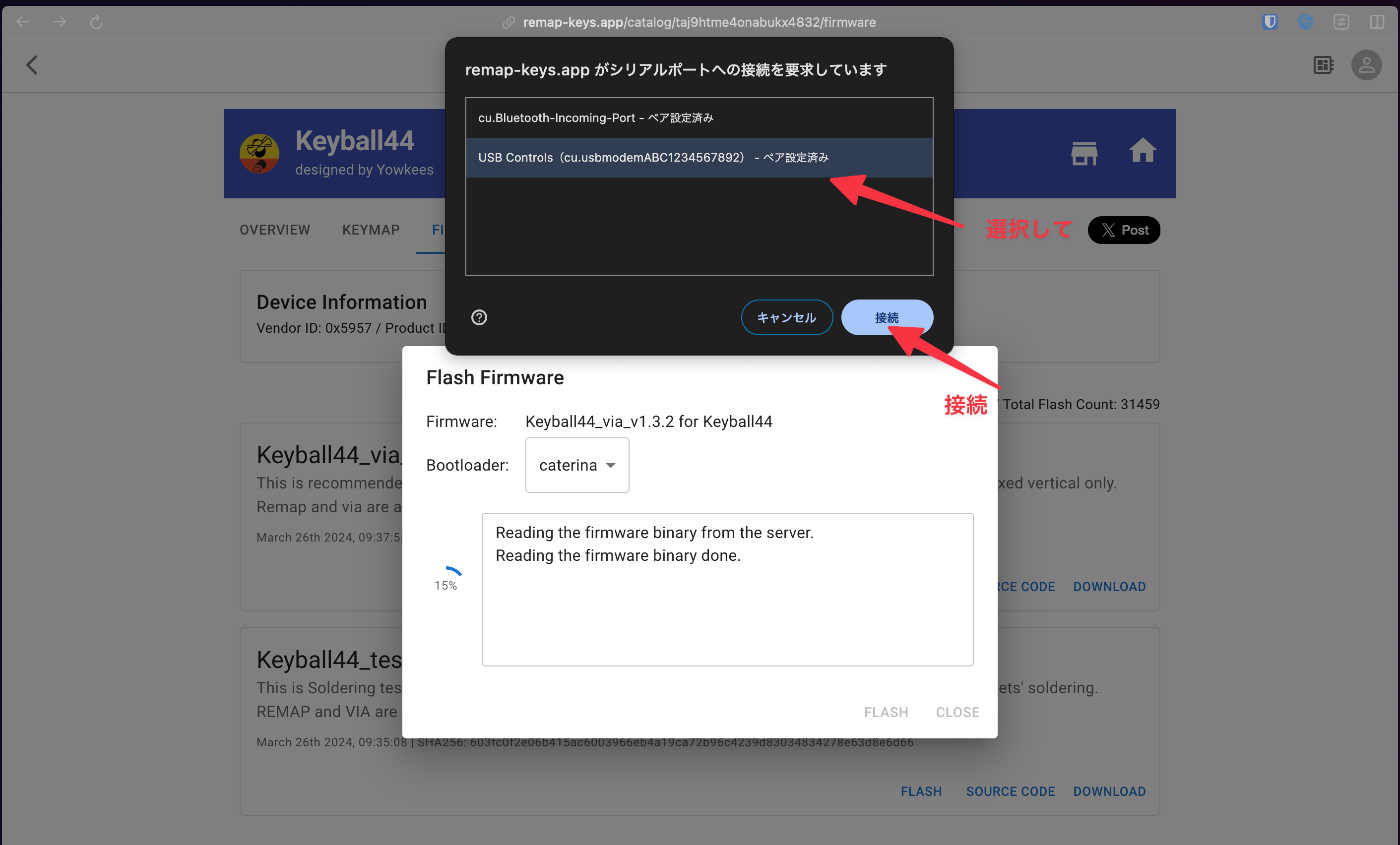
Task: Click the Keyball44 keyboard logo image
Action: click(260, 153)
